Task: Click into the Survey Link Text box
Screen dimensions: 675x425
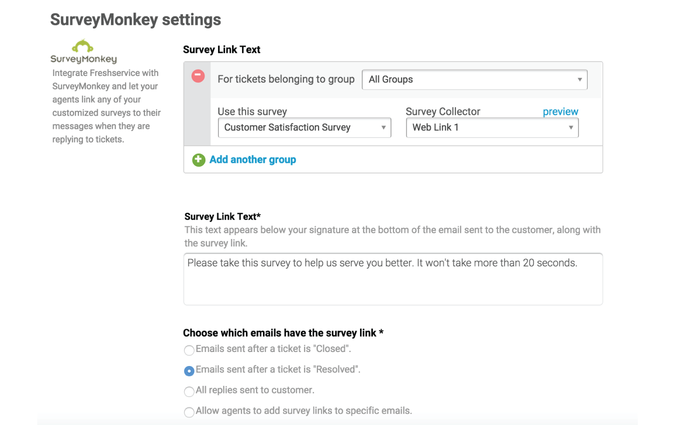Action: (393, 279)
